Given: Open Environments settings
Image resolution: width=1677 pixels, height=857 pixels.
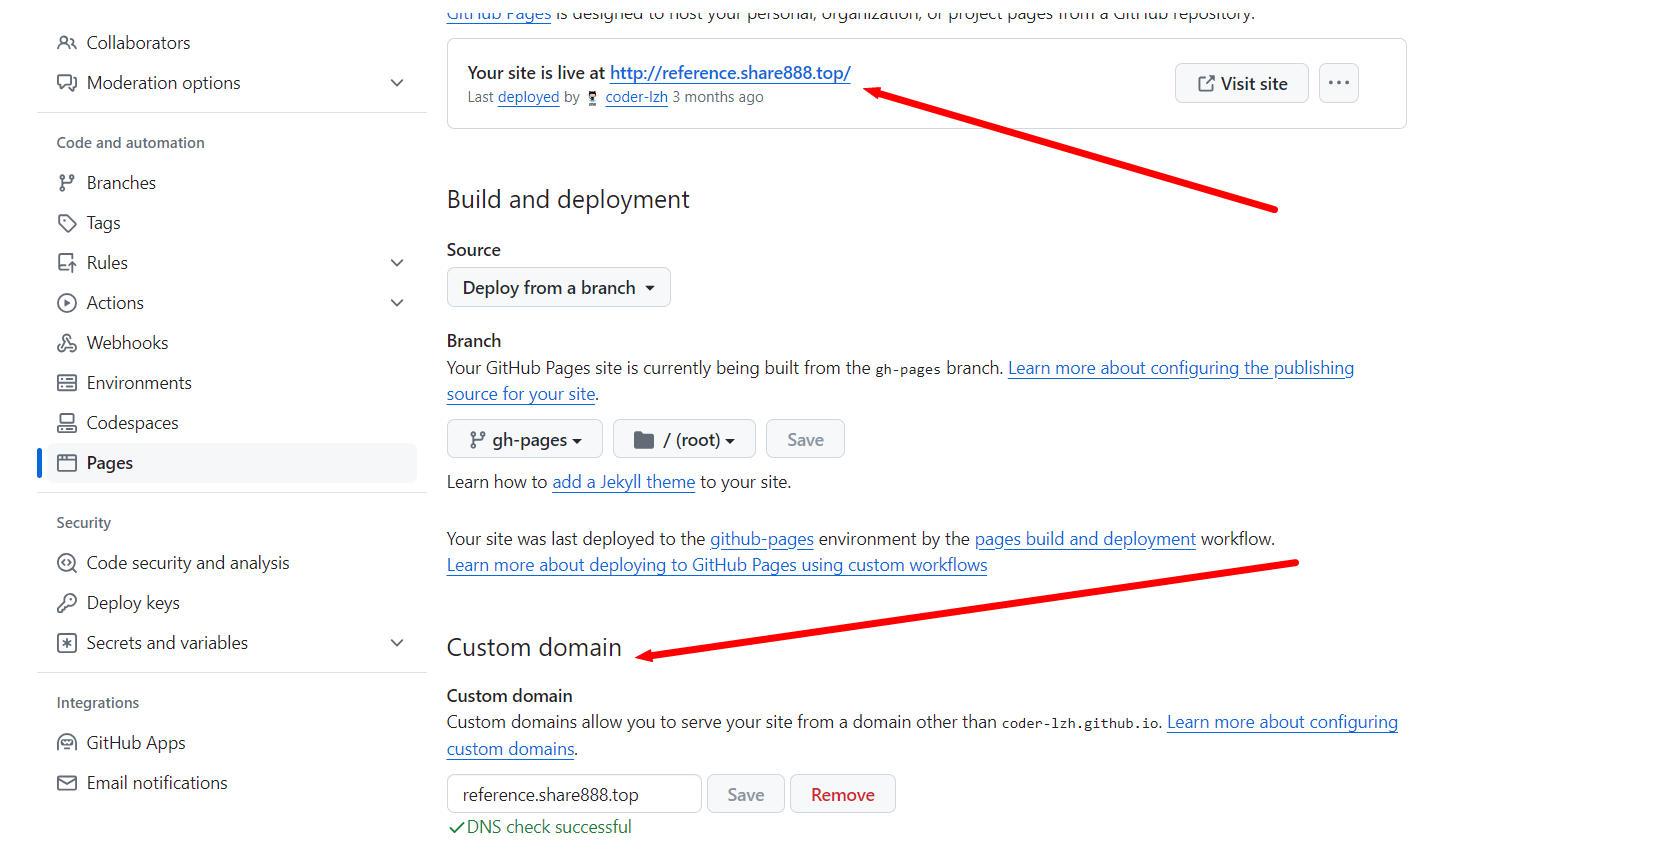Looking at the screenshot, I should (139, 383).
